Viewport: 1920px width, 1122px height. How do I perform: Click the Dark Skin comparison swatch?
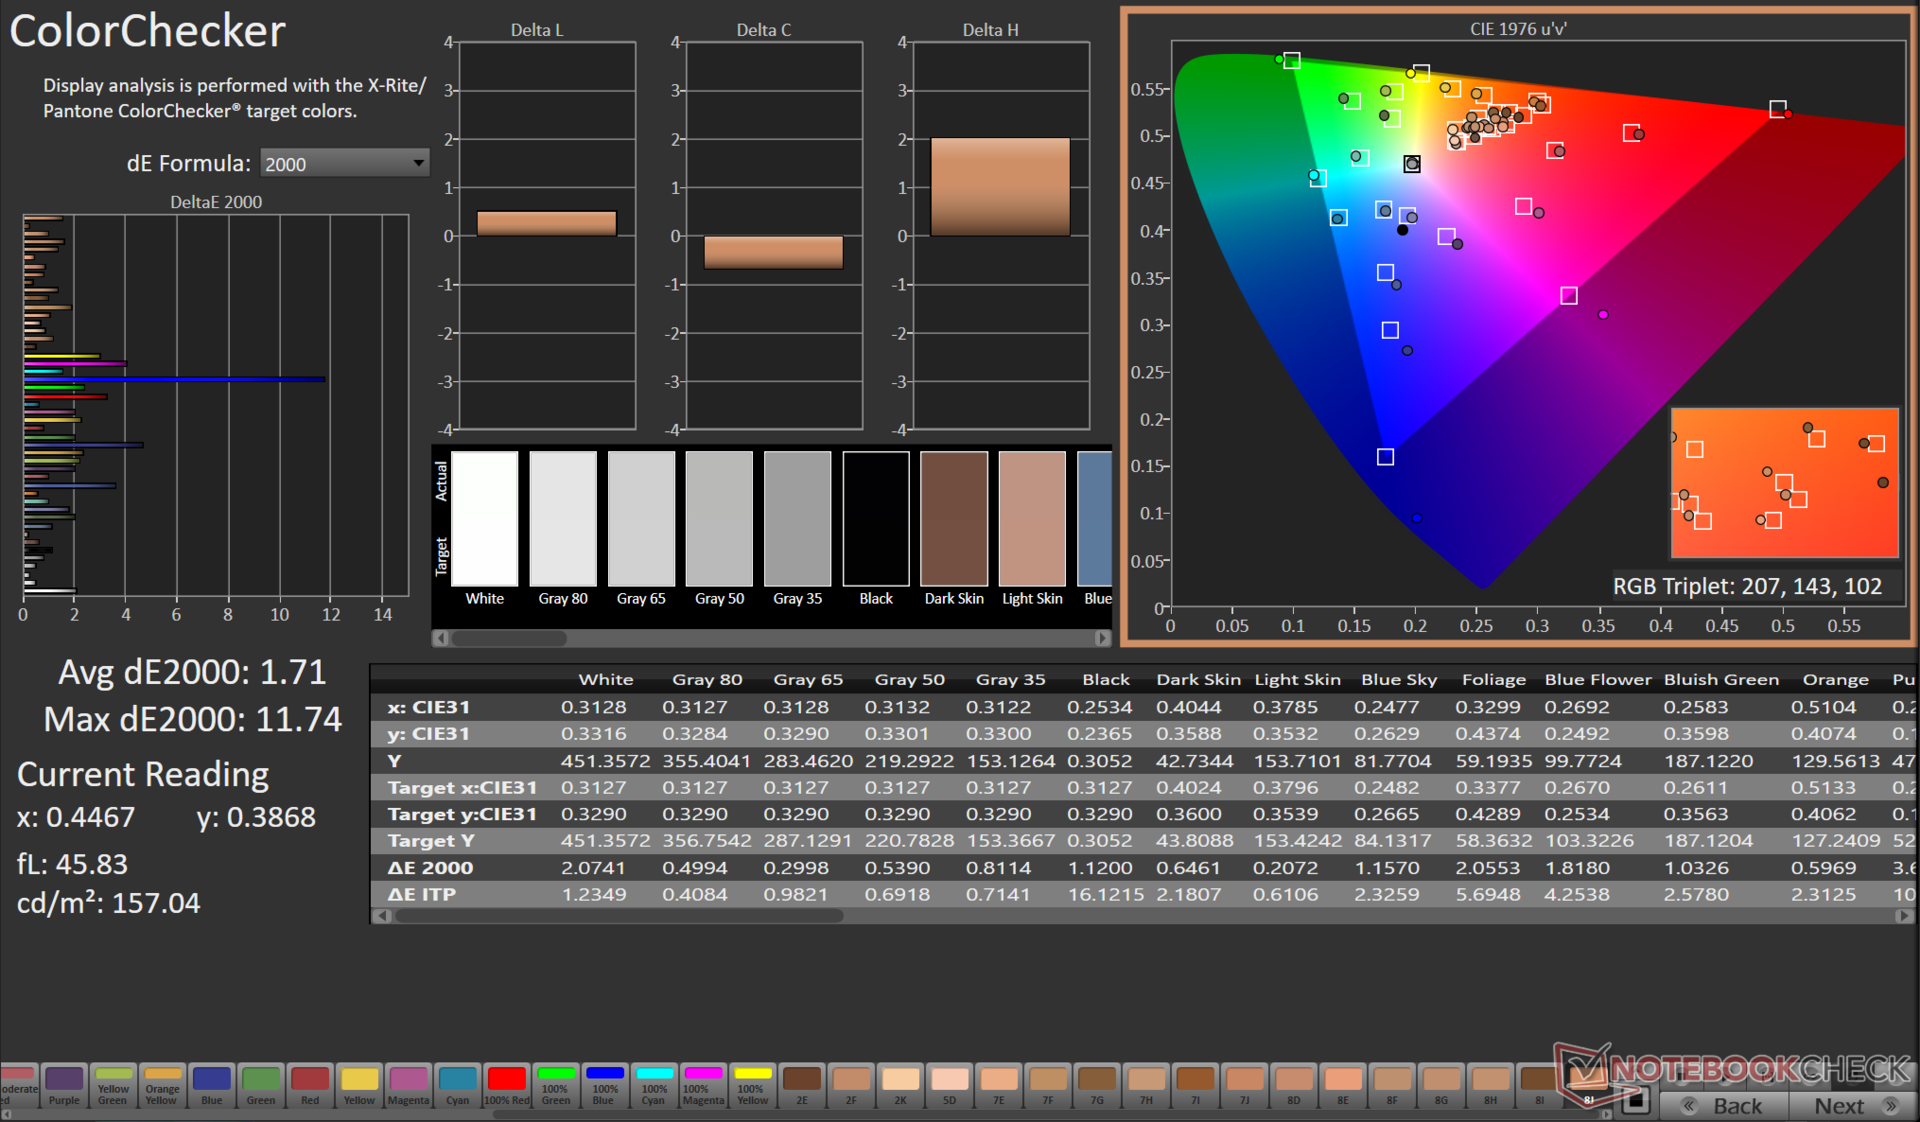(954, 519)
